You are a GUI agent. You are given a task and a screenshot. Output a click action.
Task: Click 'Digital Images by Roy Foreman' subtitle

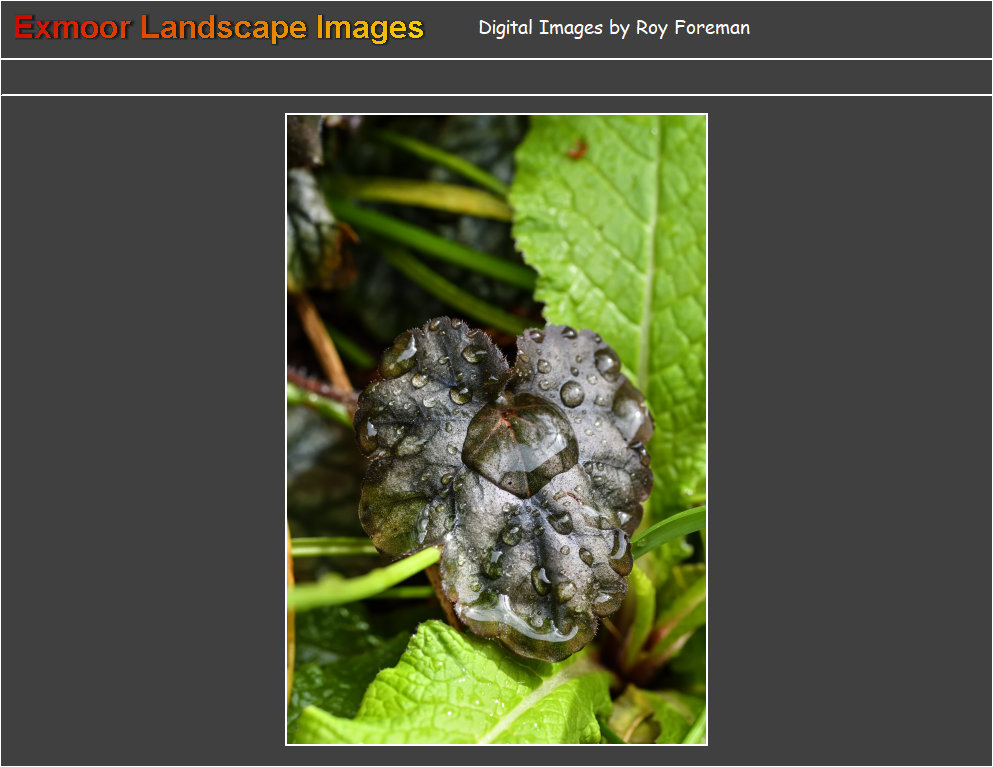613,28
